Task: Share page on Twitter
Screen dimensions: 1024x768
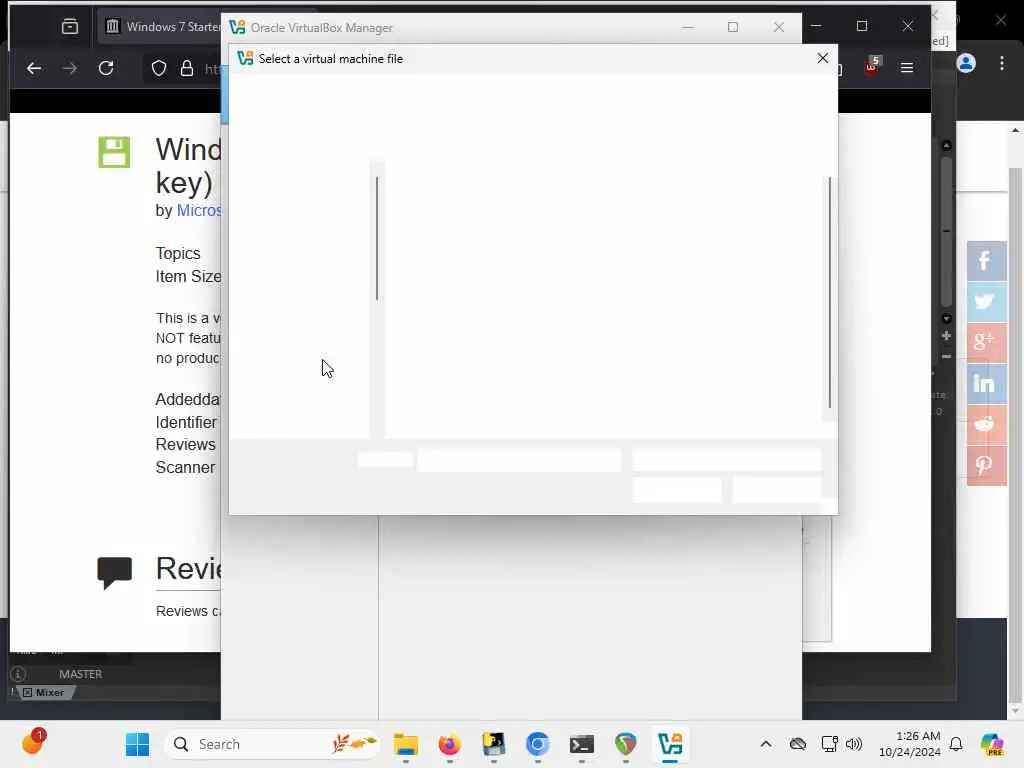Action: [986, 302]
